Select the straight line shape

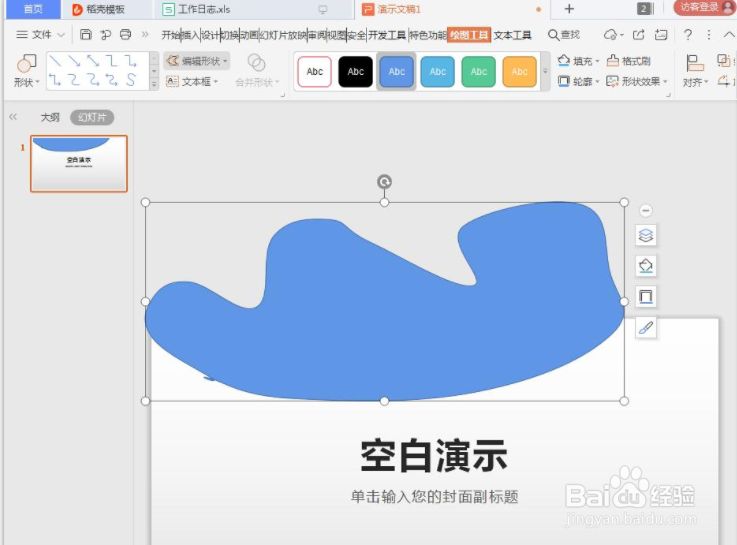click(55, 61)
